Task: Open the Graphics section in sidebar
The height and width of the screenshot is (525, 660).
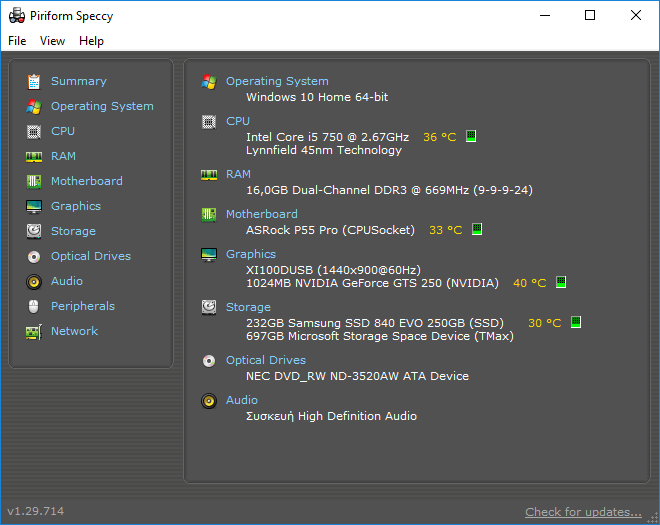Action: pos(76,206)
